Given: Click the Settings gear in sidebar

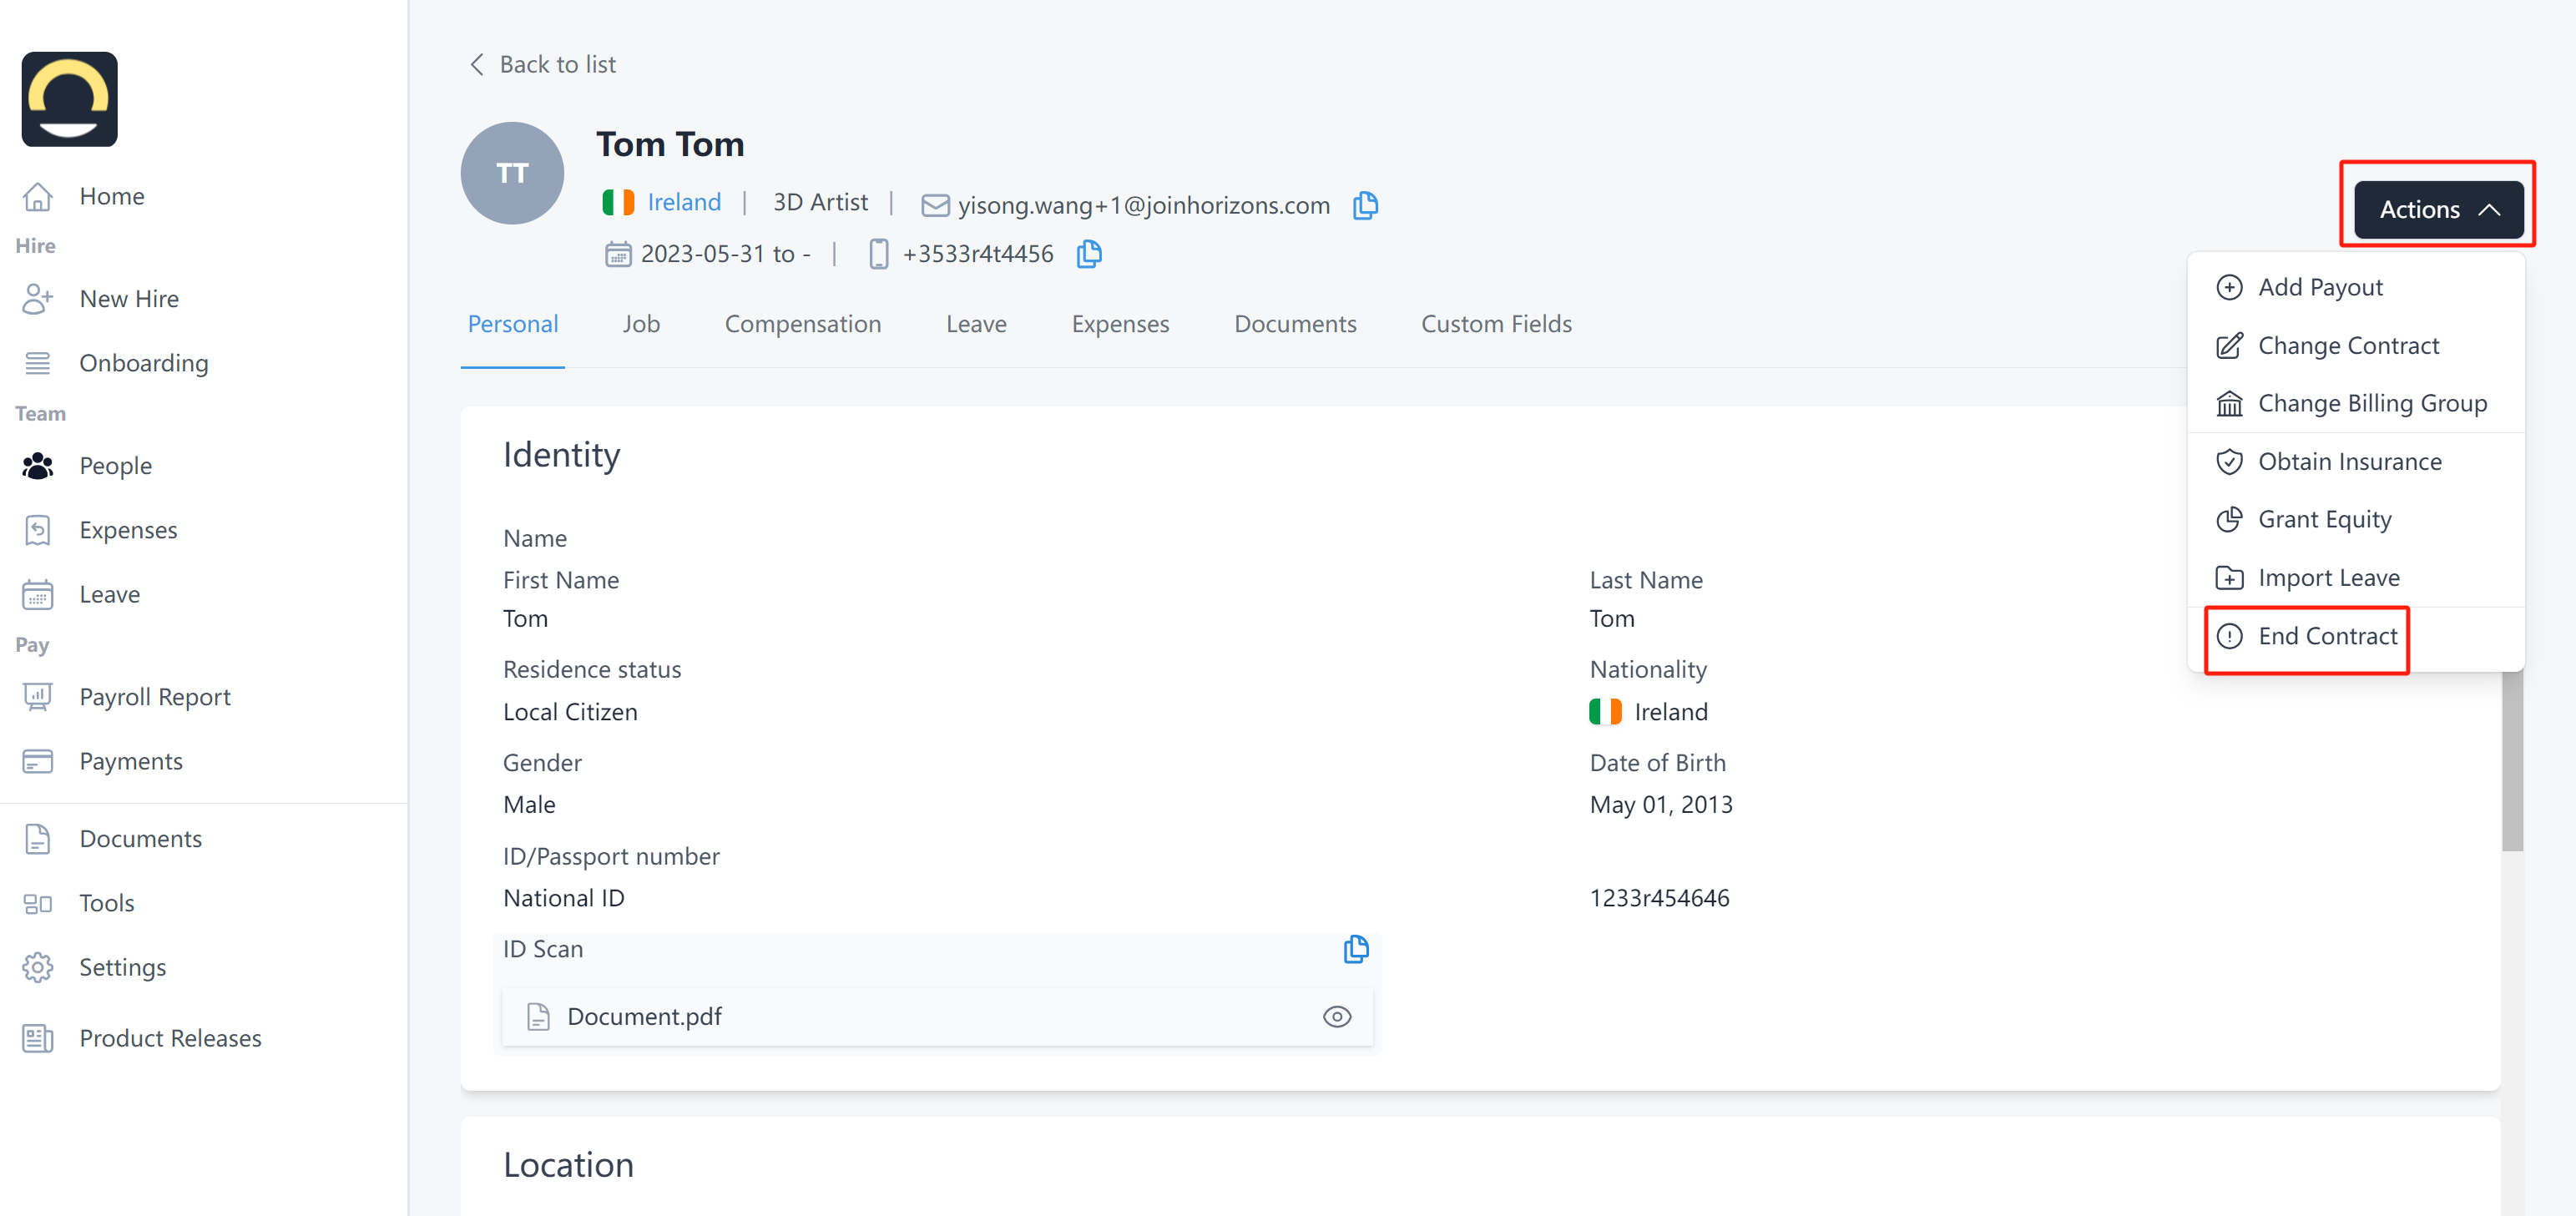Looking at the screenshot, I should tap(38, 967).
